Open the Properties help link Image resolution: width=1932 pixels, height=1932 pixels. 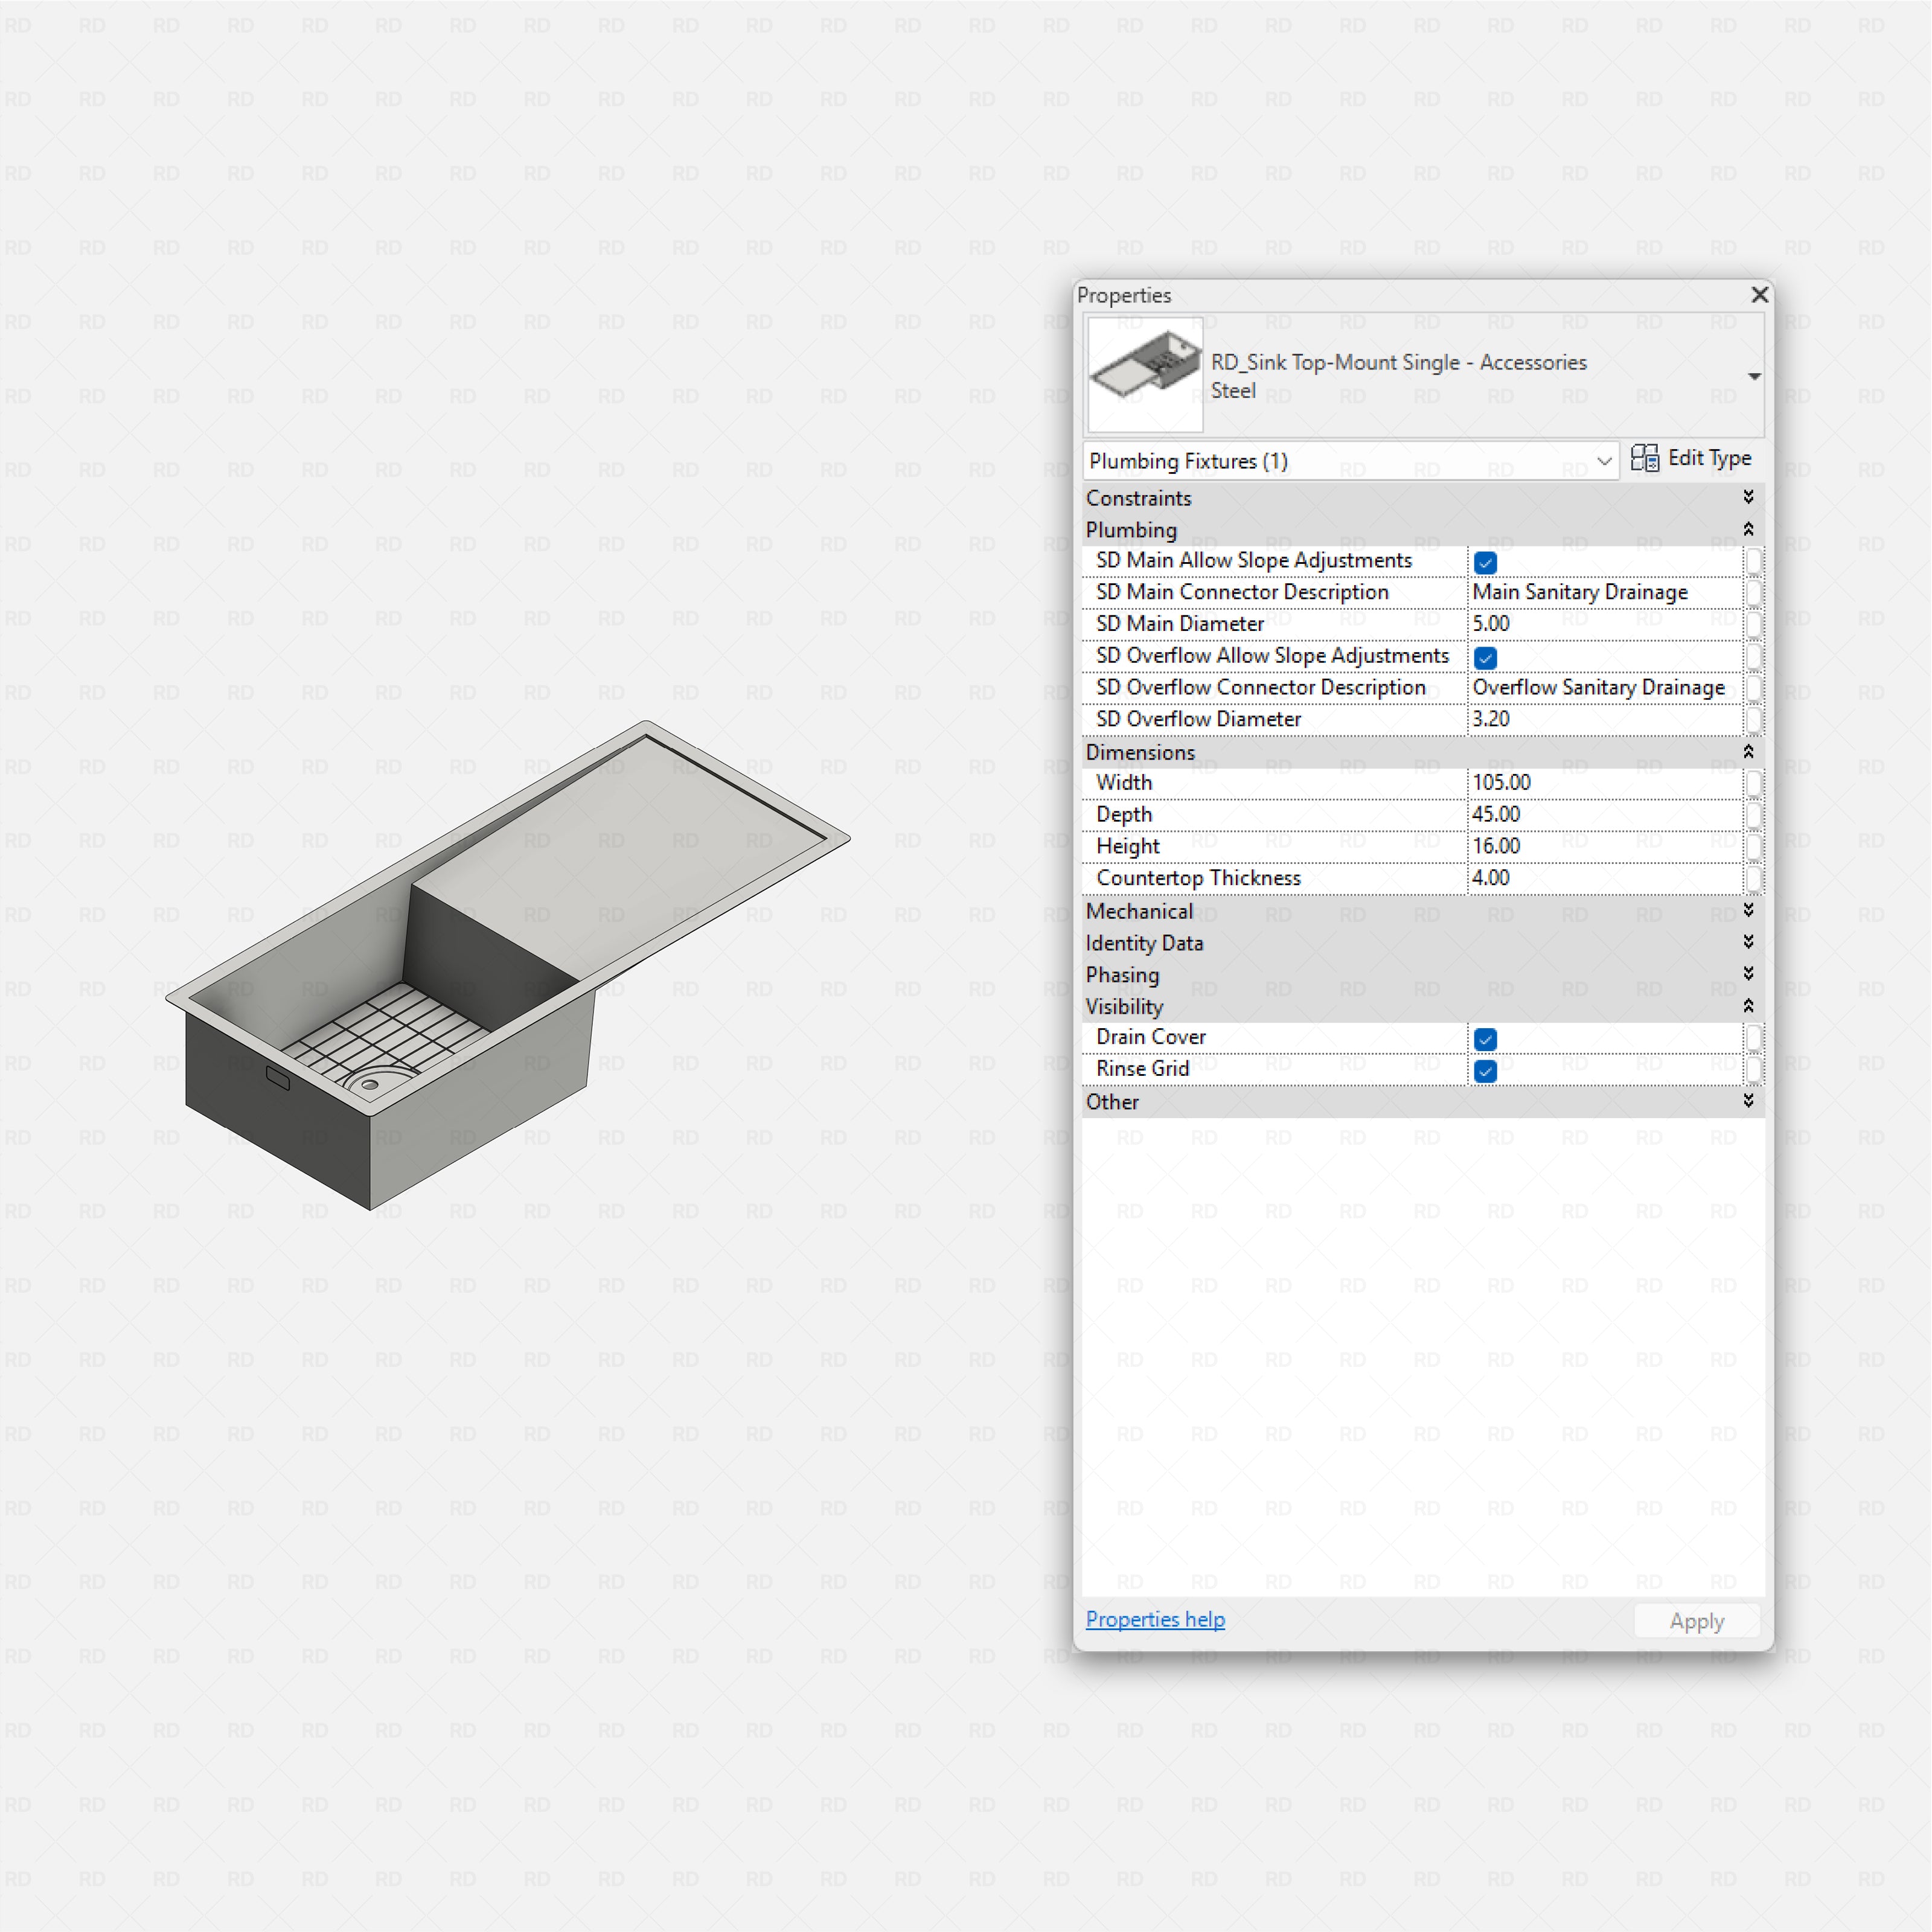click(1155, 1619)
